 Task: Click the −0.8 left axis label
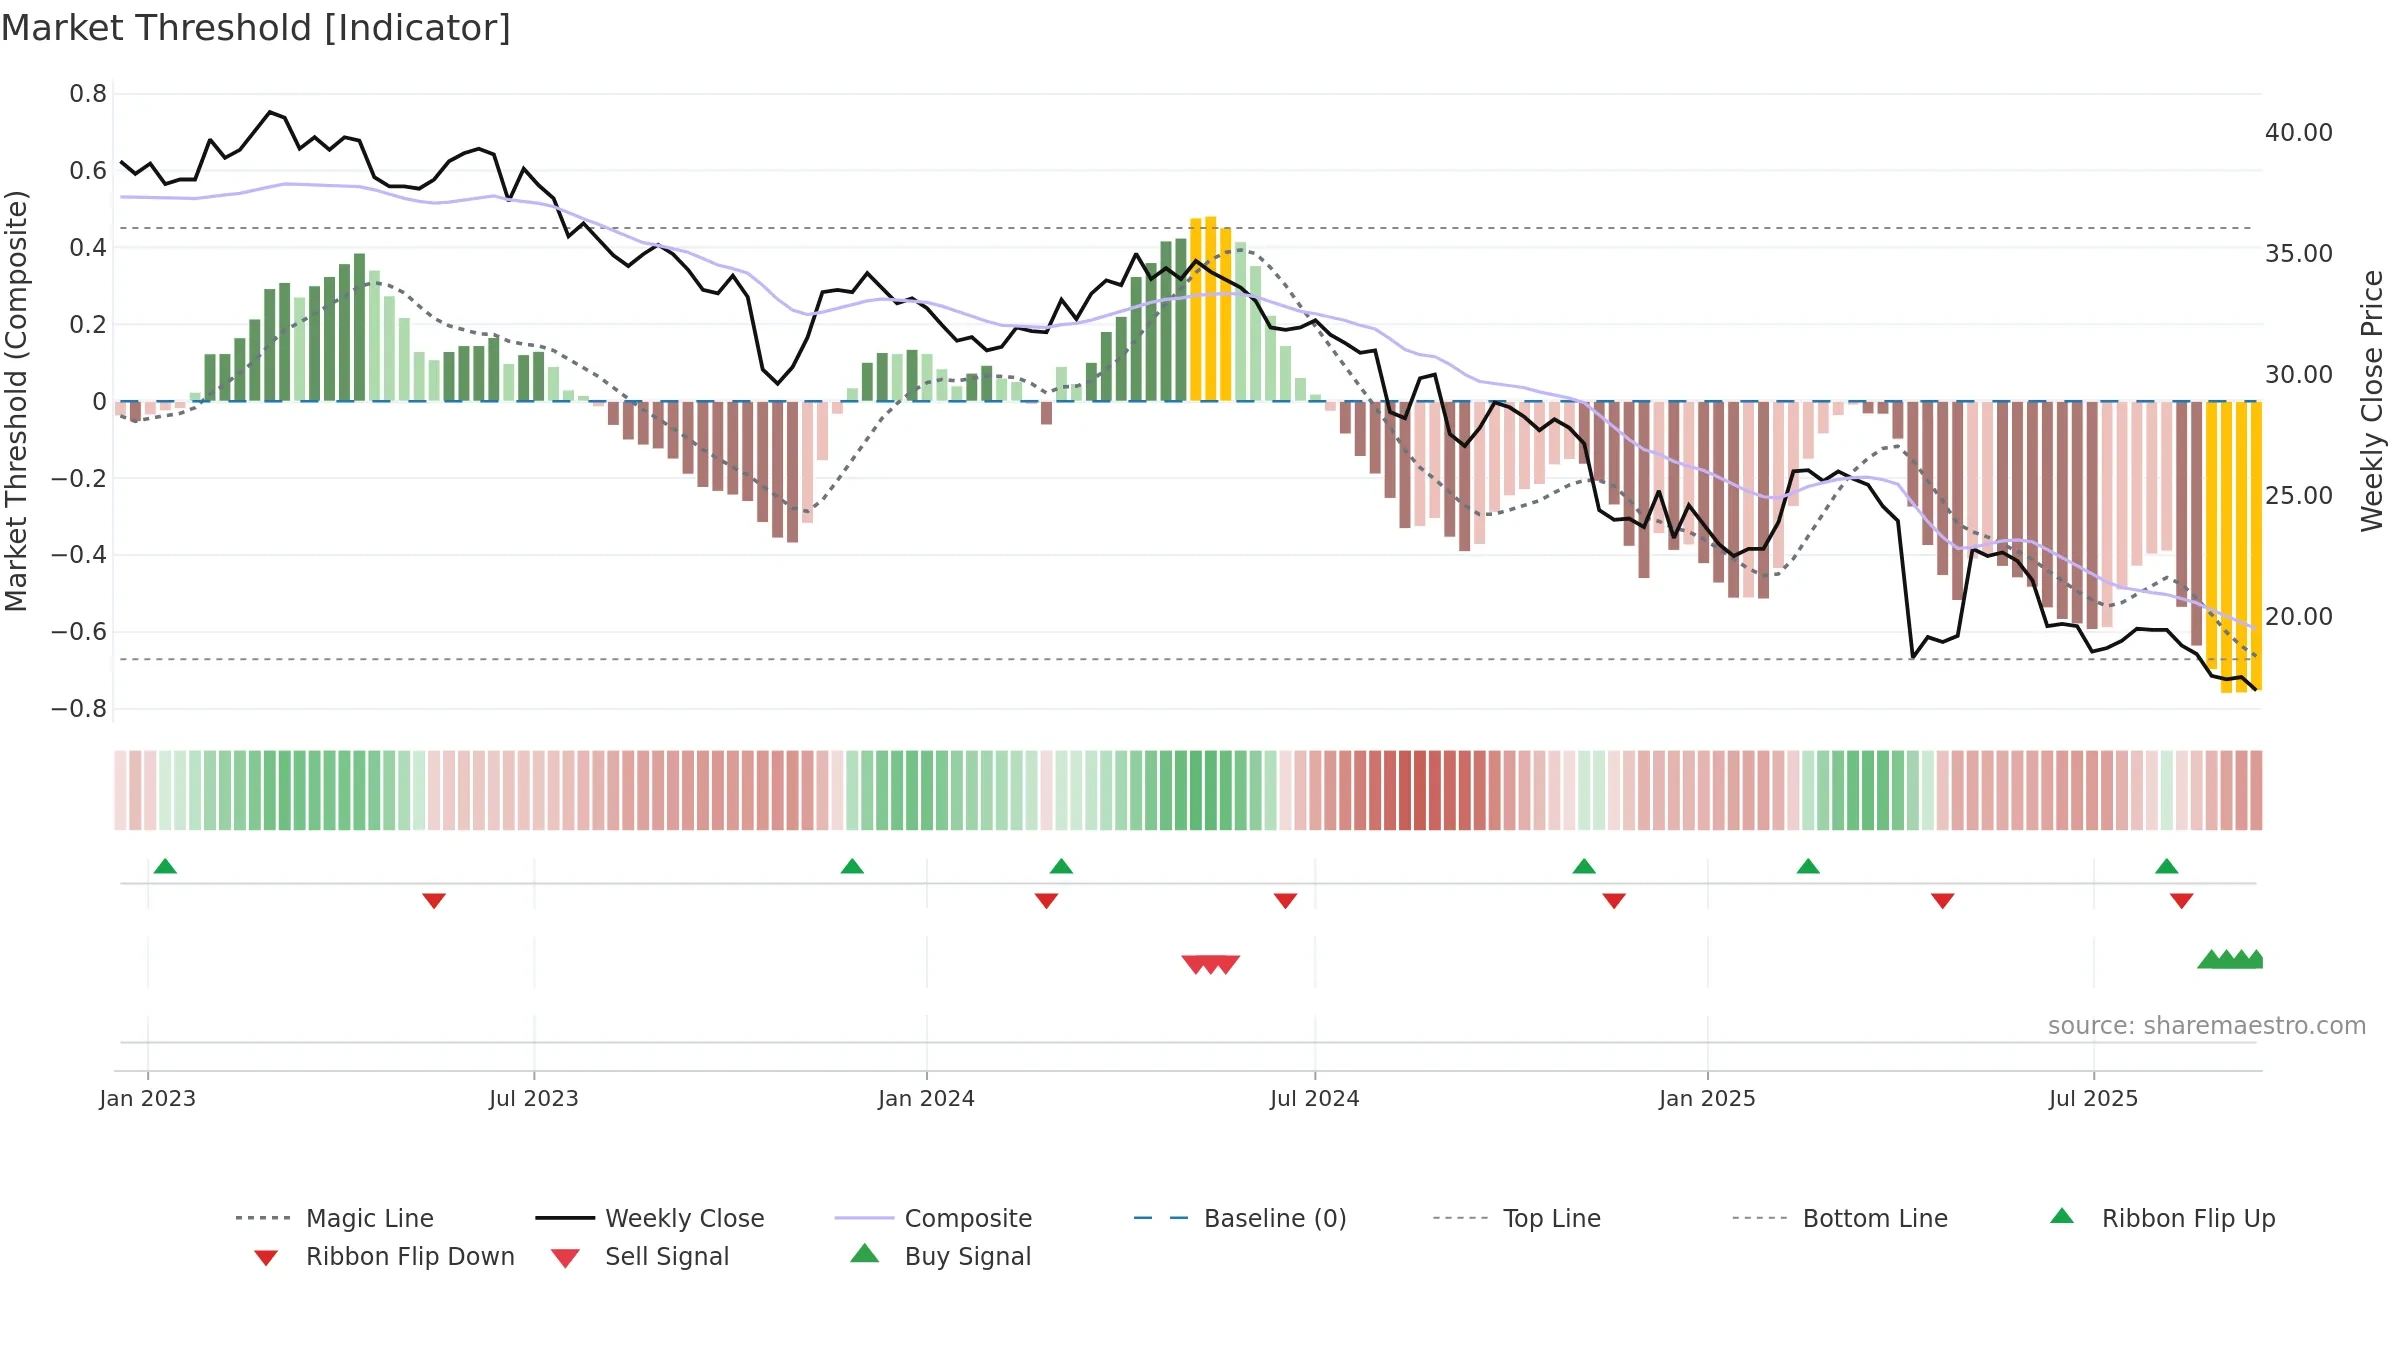click(x=79, y=709)
